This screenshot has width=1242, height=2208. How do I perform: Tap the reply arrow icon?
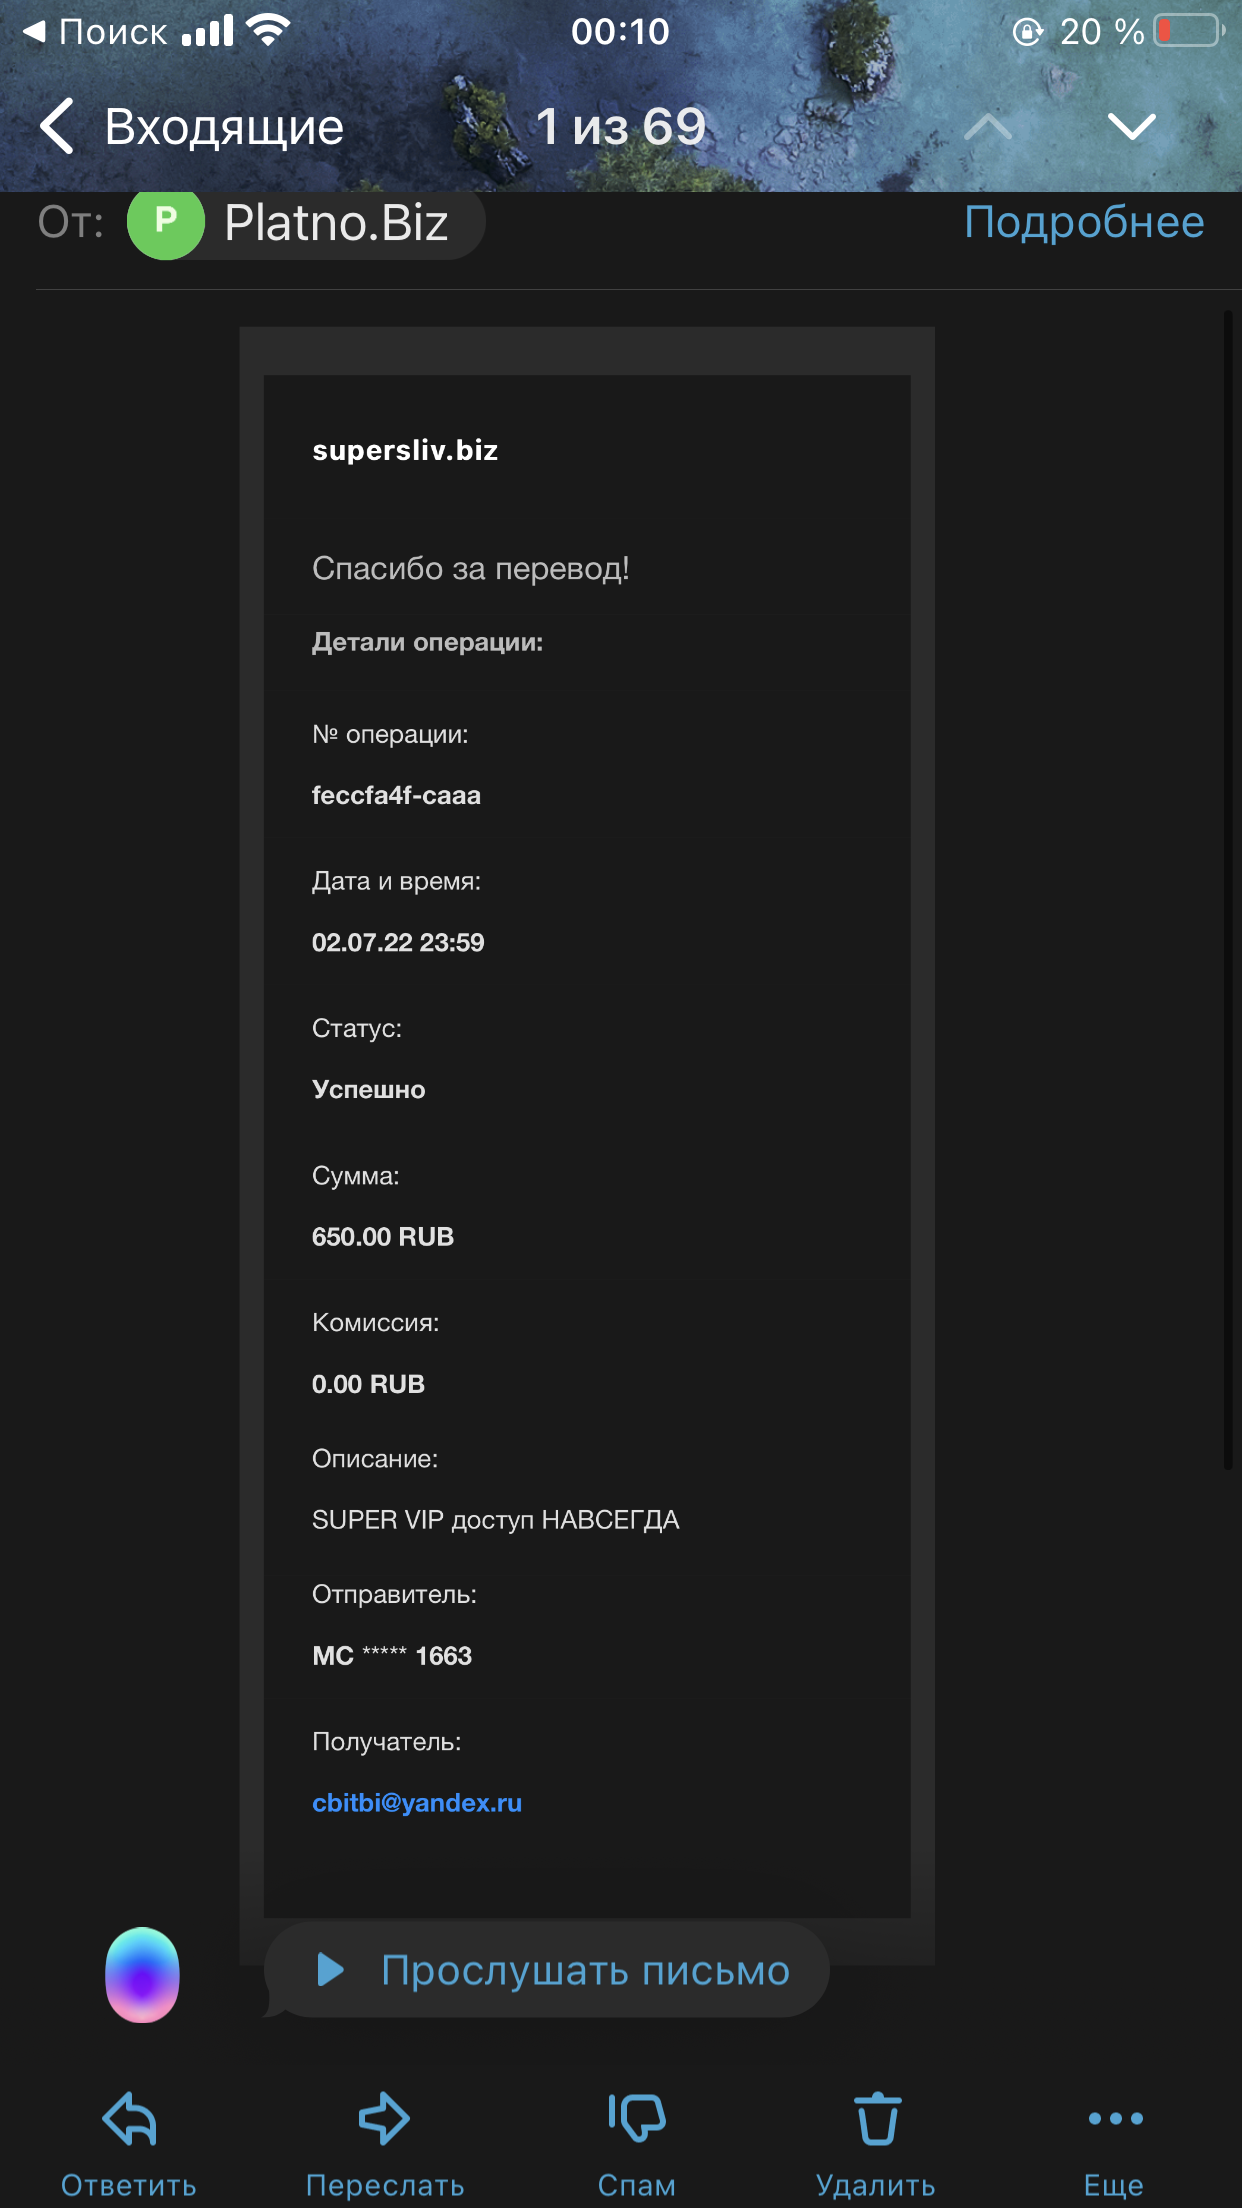click(x=130, y=2118)
